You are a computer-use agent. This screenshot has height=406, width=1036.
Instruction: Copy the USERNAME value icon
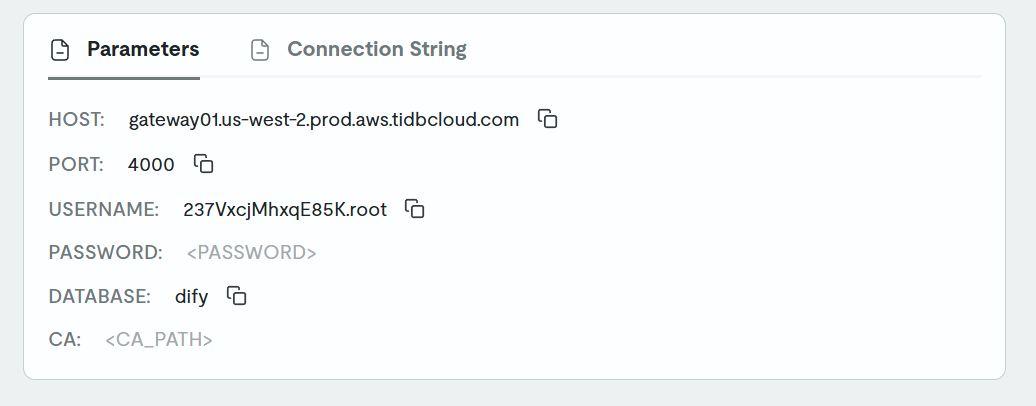414,208
